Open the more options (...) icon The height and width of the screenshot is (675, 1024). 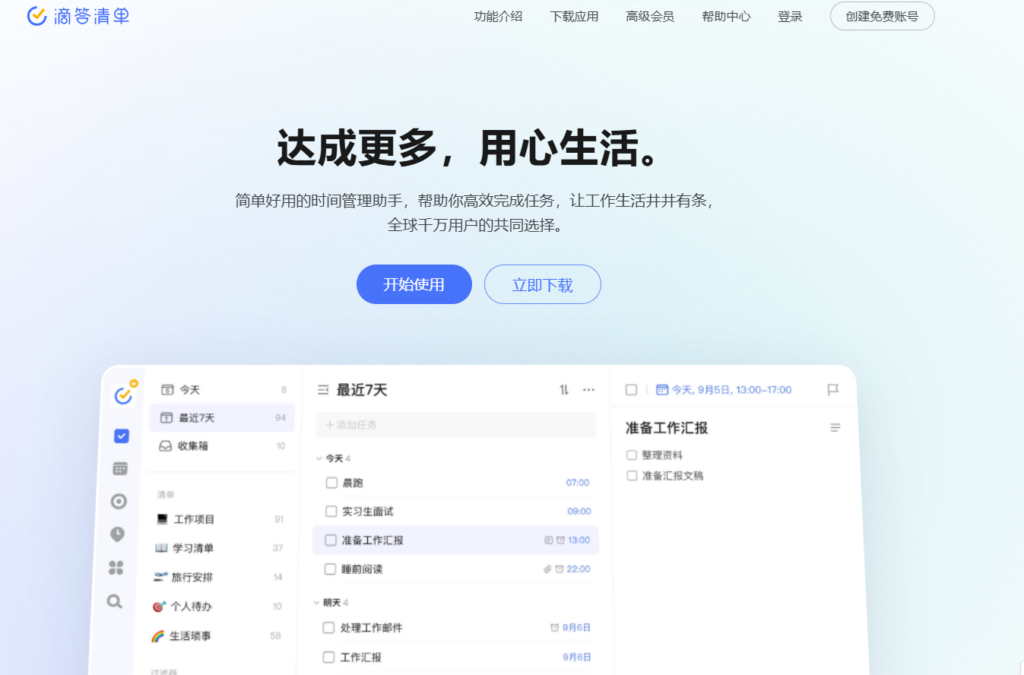(588, 390)
